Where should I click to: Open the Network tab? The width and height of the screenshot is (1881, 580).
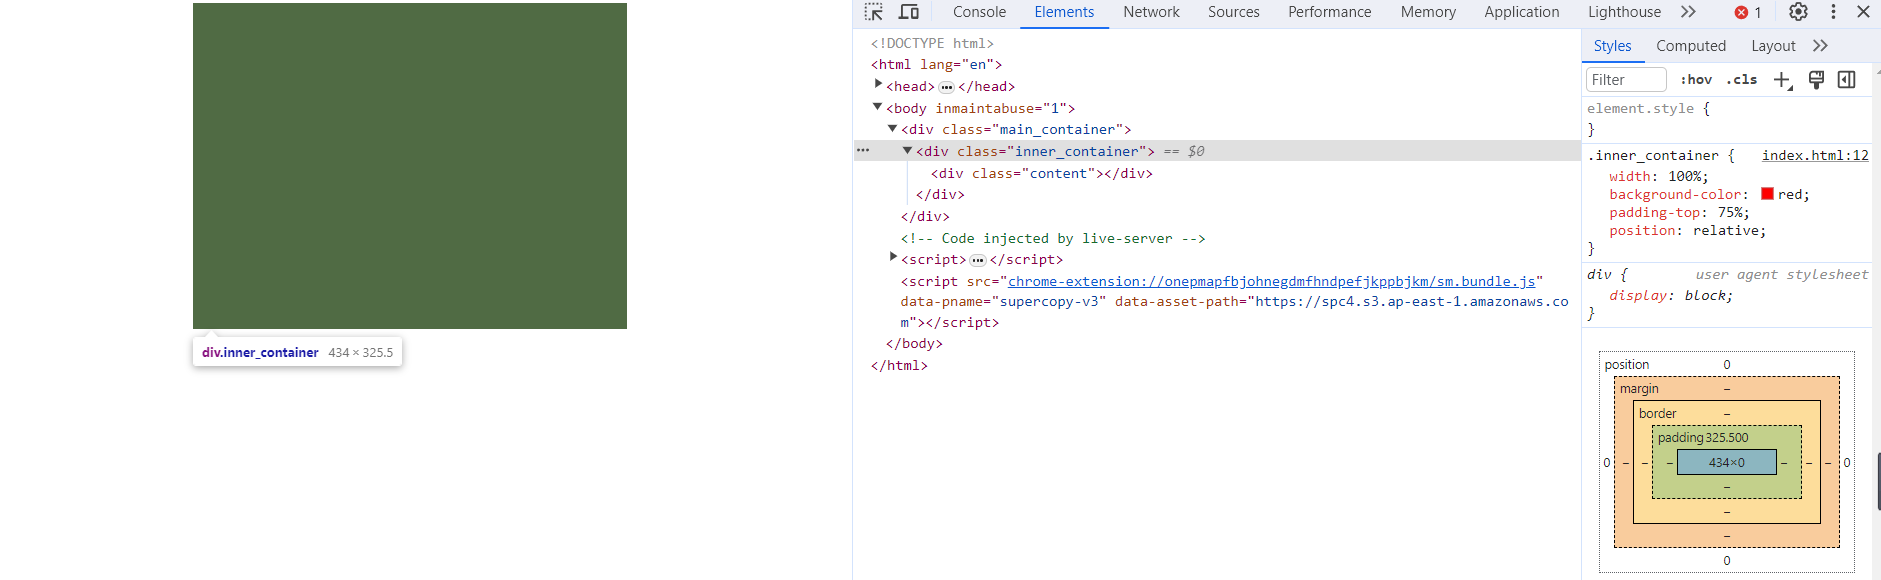(x=1151, y=12)
